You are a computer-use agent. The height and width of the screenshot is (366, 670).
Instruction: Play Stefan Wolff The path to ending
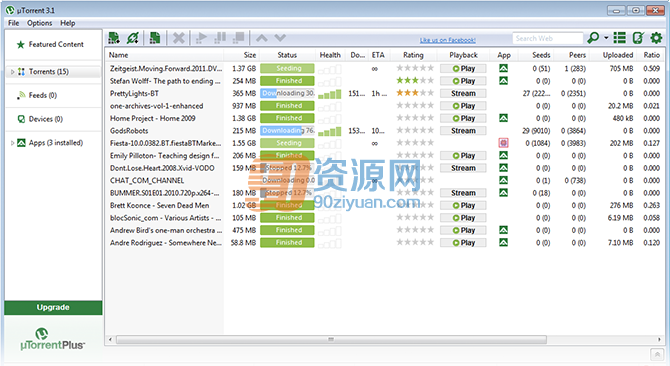pos(463,81)
